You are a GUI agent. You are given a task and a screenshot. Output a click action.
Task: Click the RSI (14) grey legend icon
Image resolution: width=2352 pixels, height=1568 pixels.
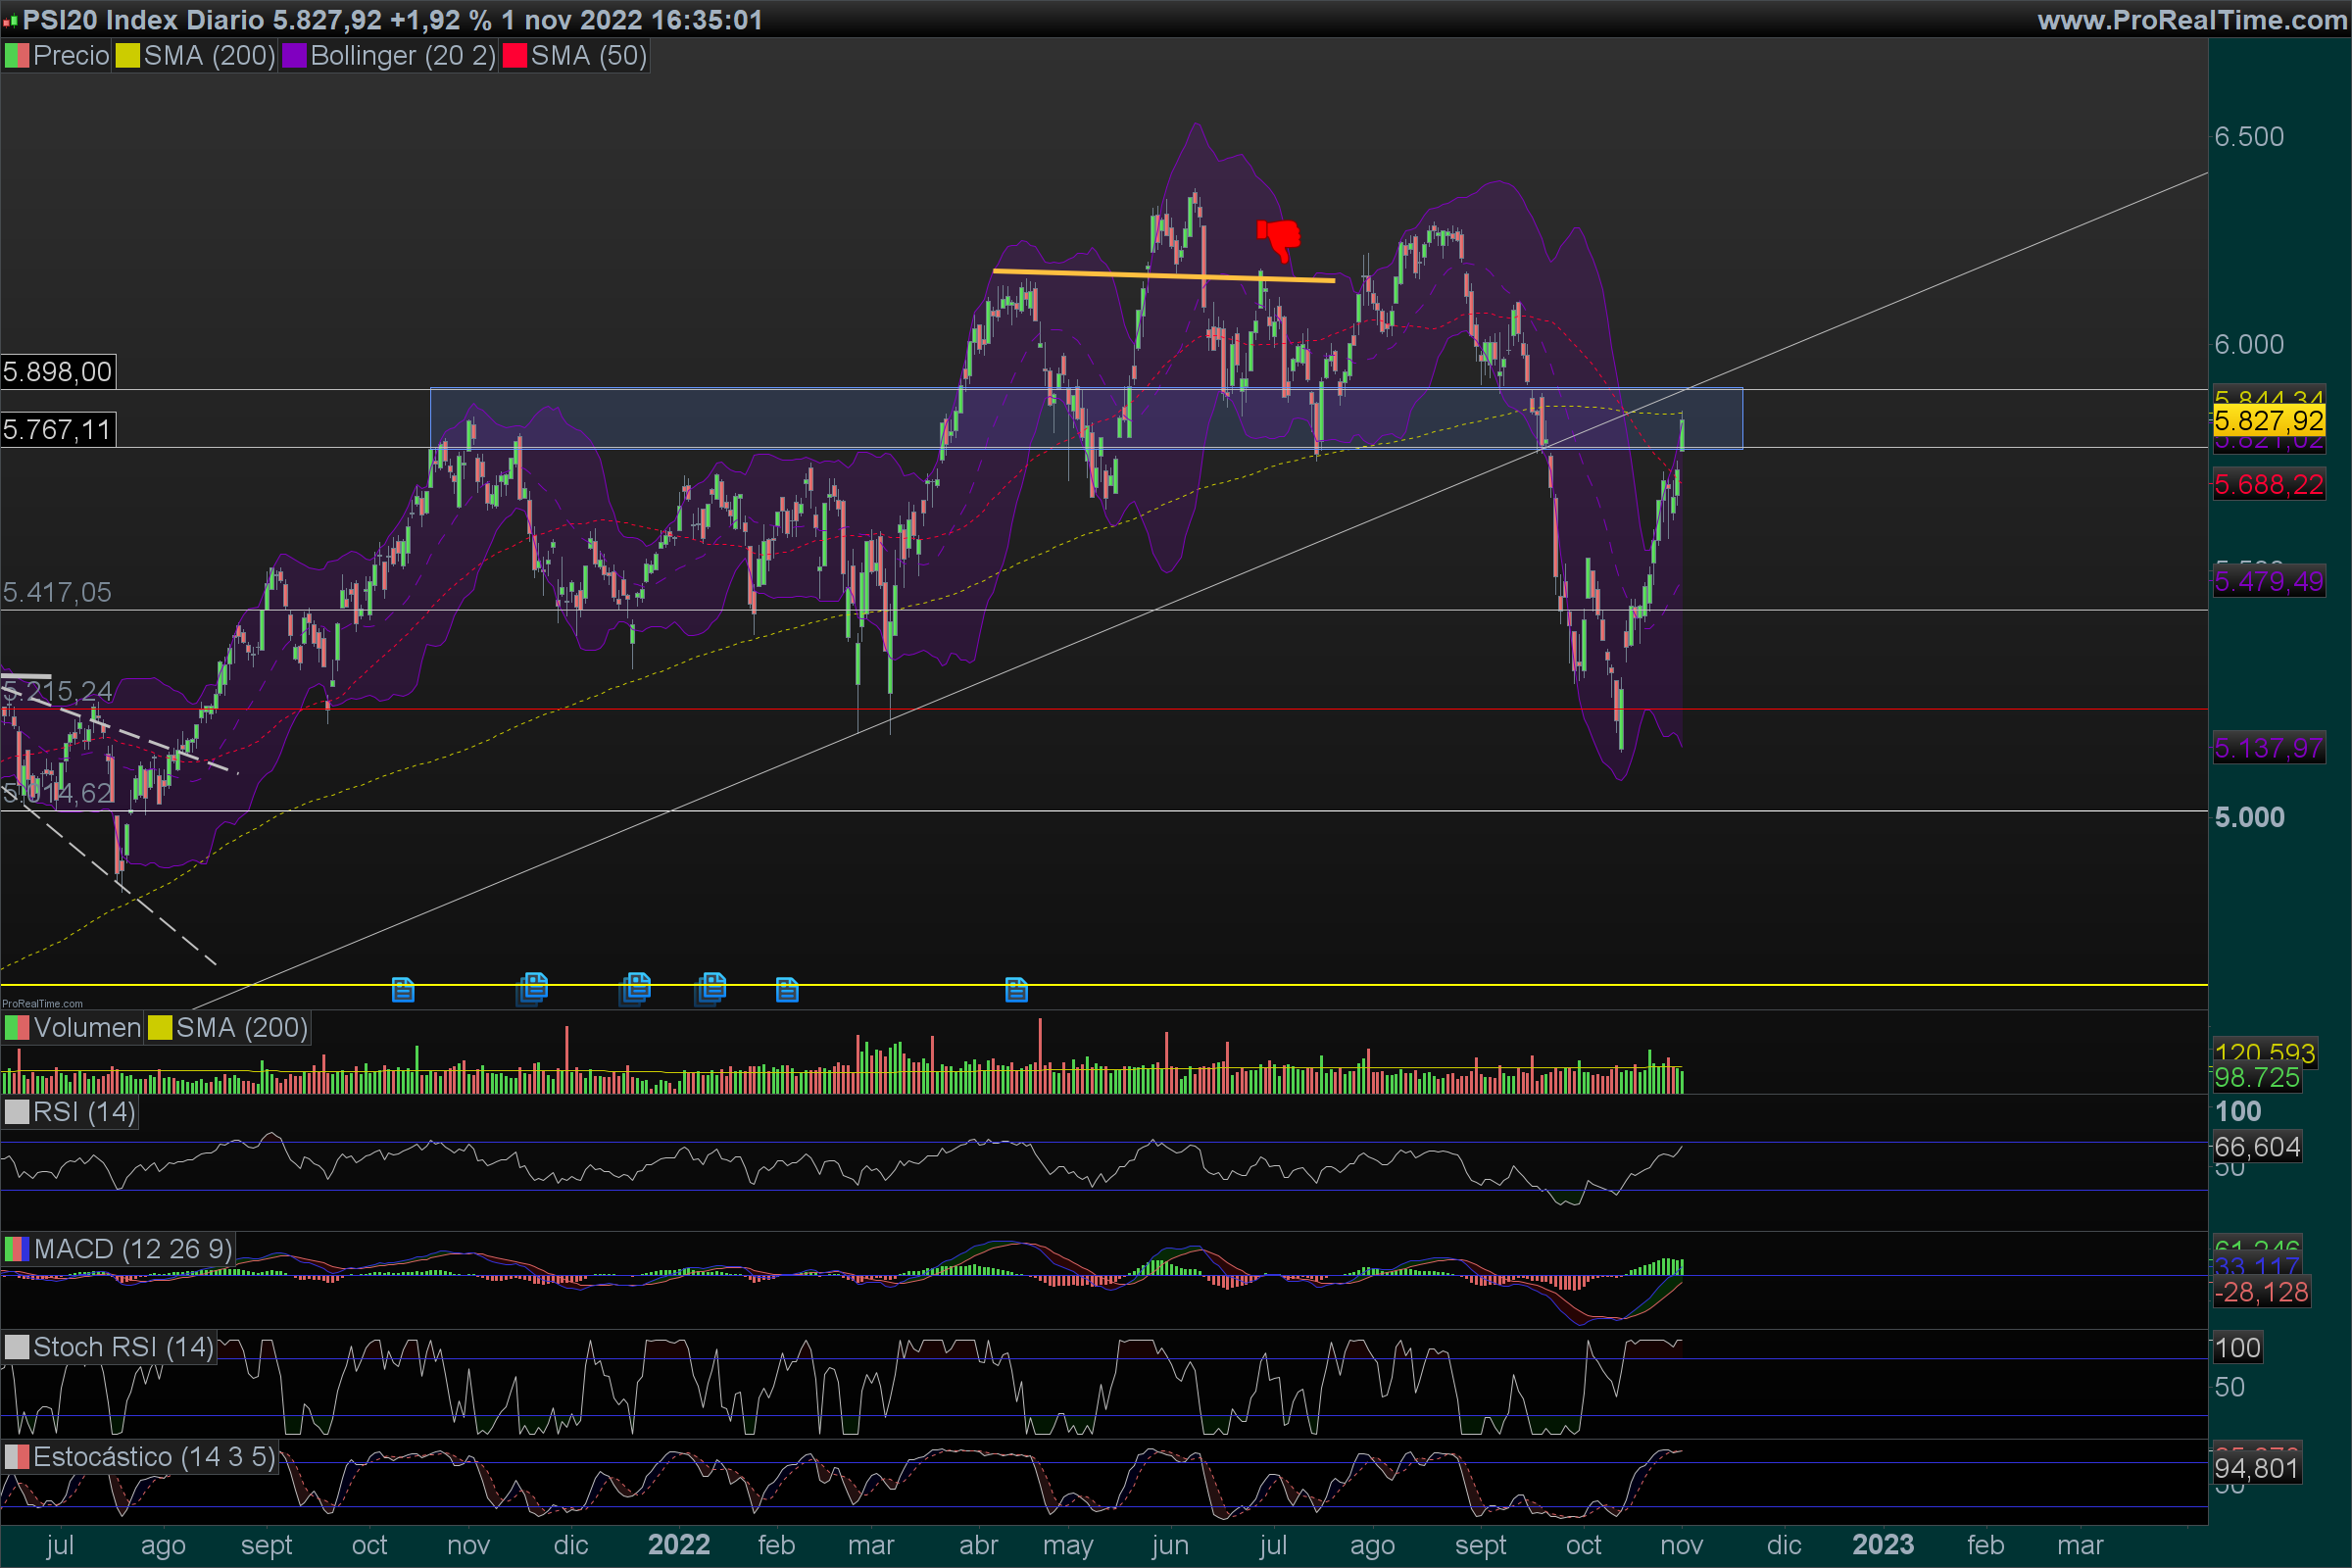point(17,1112)
